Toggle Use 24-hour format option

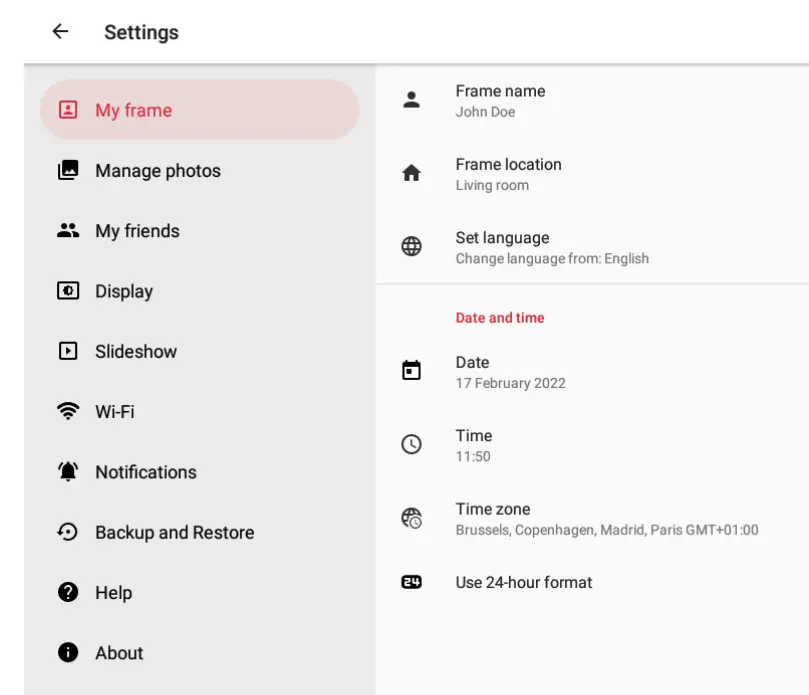click(x=523, y=582)
